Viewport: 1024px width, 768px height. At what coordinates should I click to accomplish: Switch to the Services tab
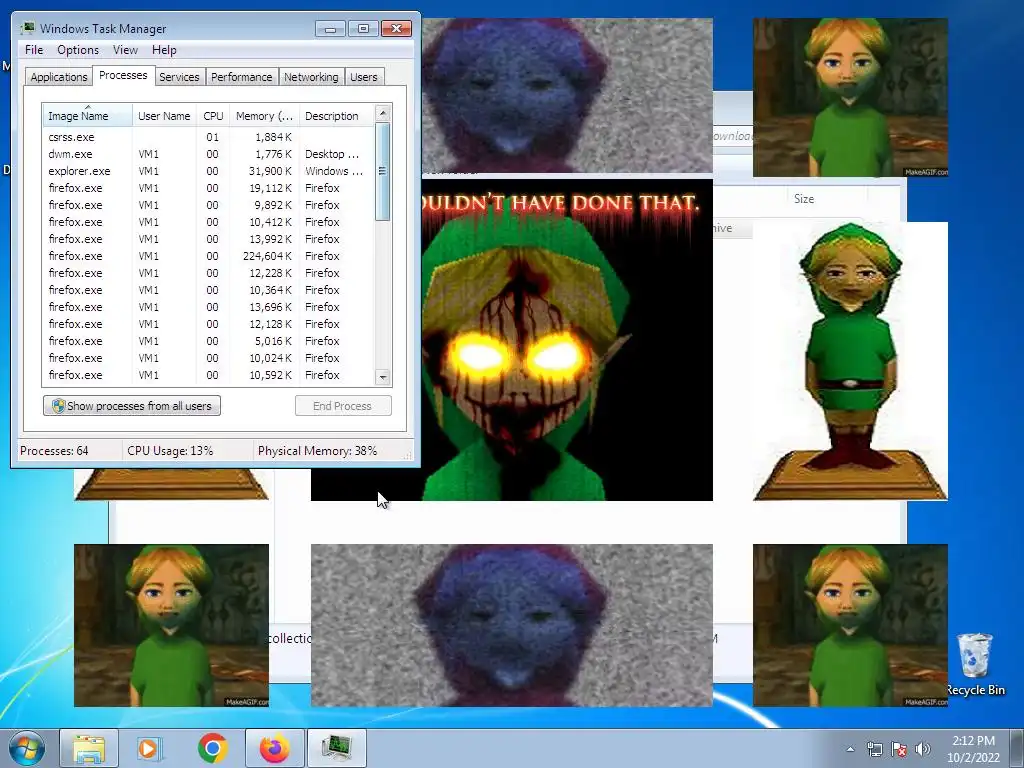pos(179,77)
